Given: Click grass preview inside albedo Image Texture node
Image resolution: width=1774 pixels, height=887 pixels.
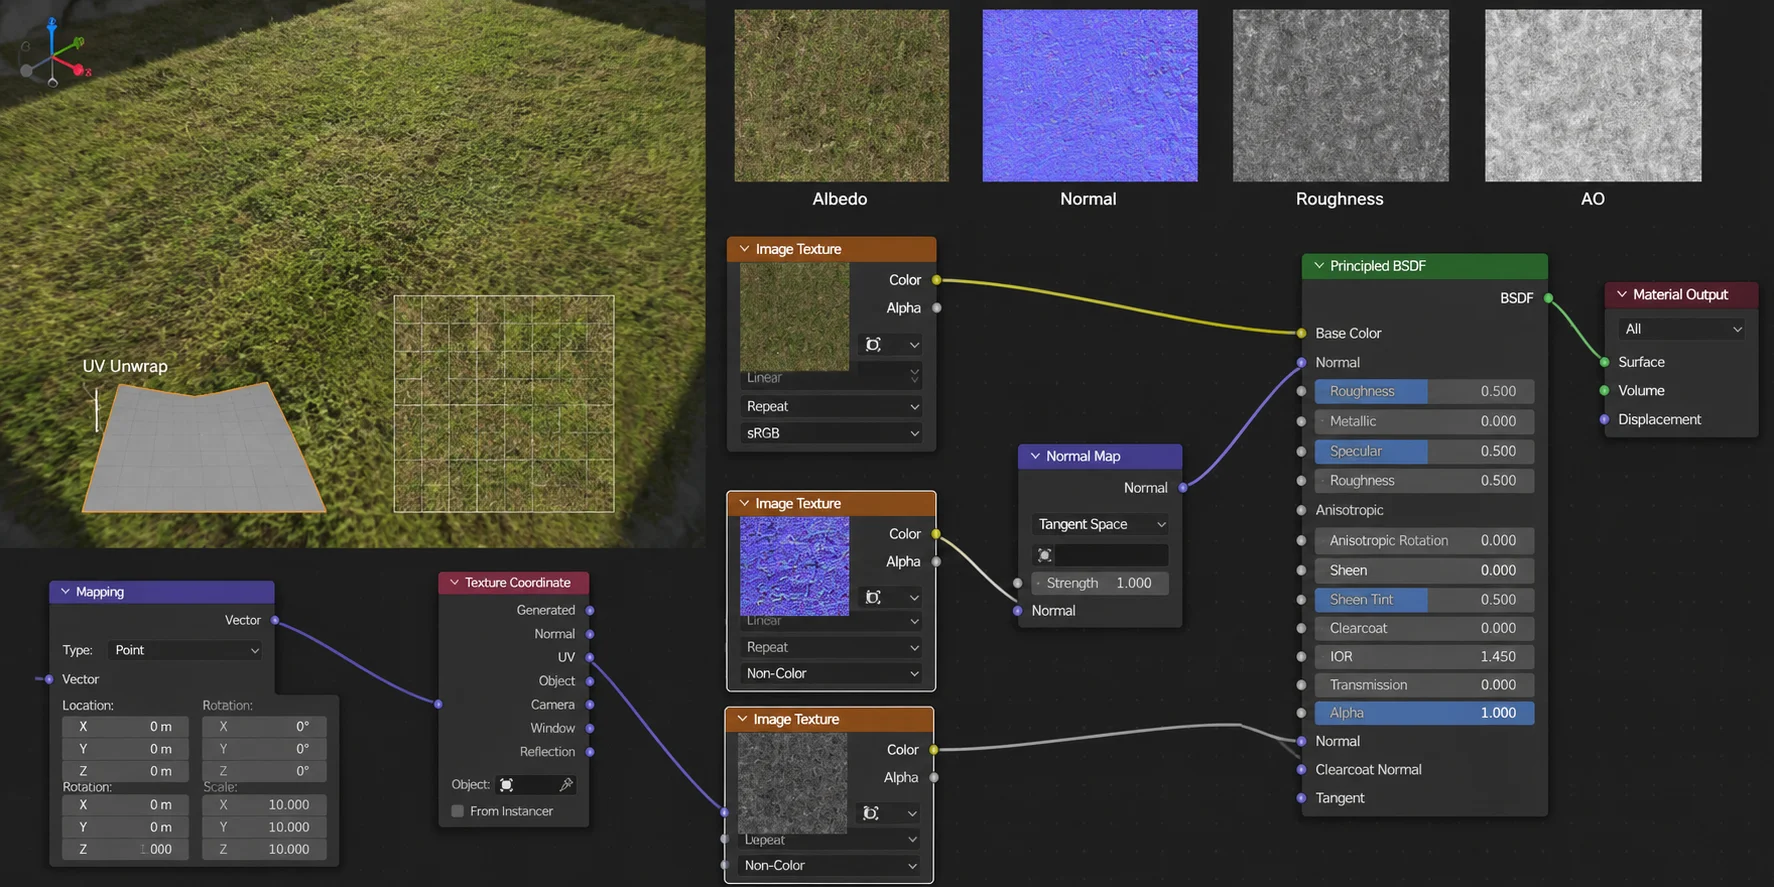Looking at the screenshot, I should click(x=795, y=317).
